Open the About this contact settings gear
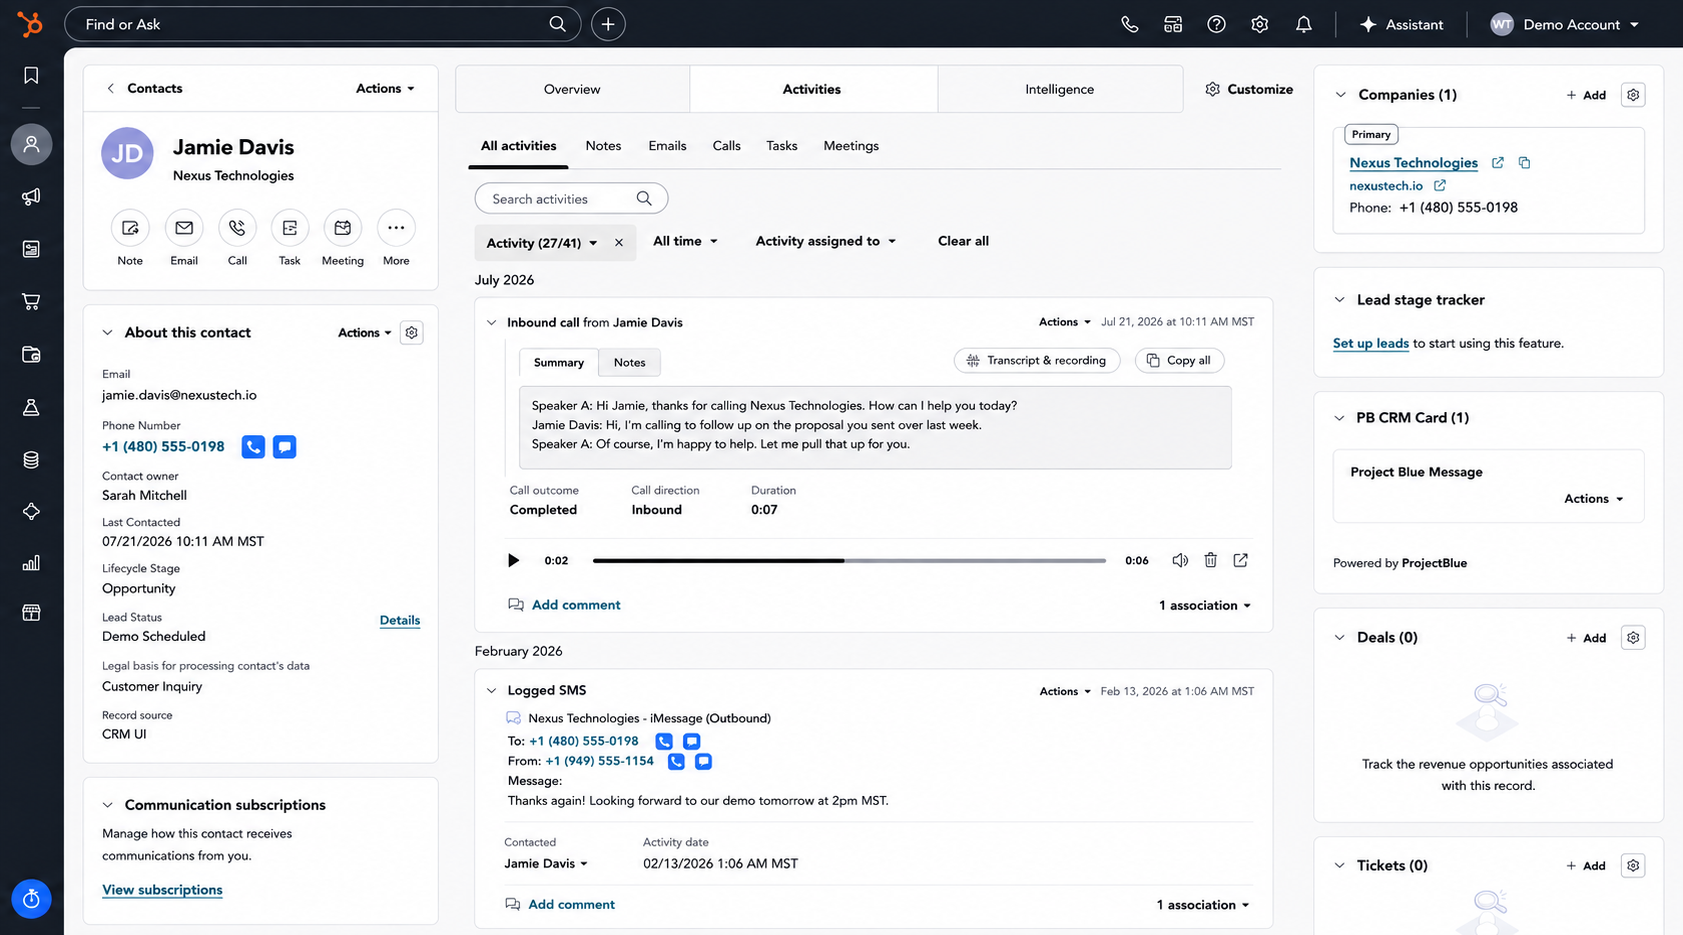This screenshot has width=1683, height=935. point(411,332)
